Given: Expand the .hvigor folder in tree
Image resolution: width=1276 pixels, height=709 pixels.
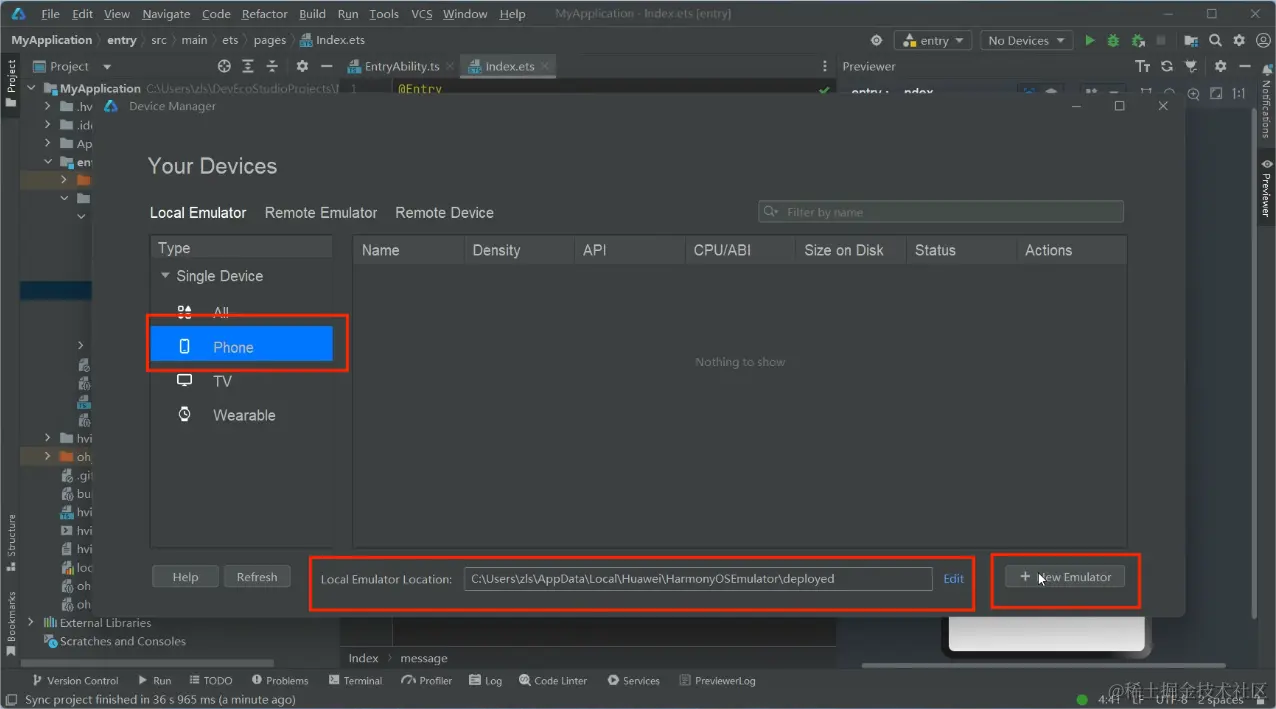Looking at the screenshot, I should tap(47, 107).
